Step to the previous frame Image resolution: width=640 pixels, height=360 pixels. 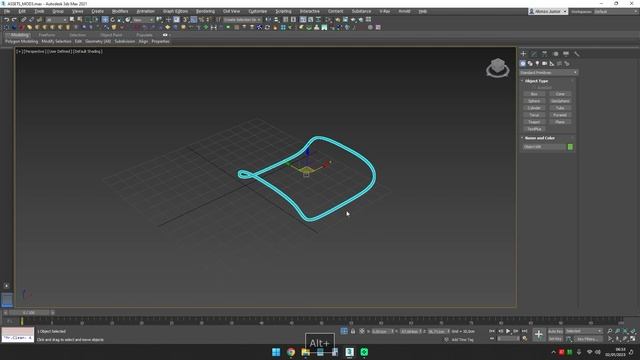[x=500, y=331]
